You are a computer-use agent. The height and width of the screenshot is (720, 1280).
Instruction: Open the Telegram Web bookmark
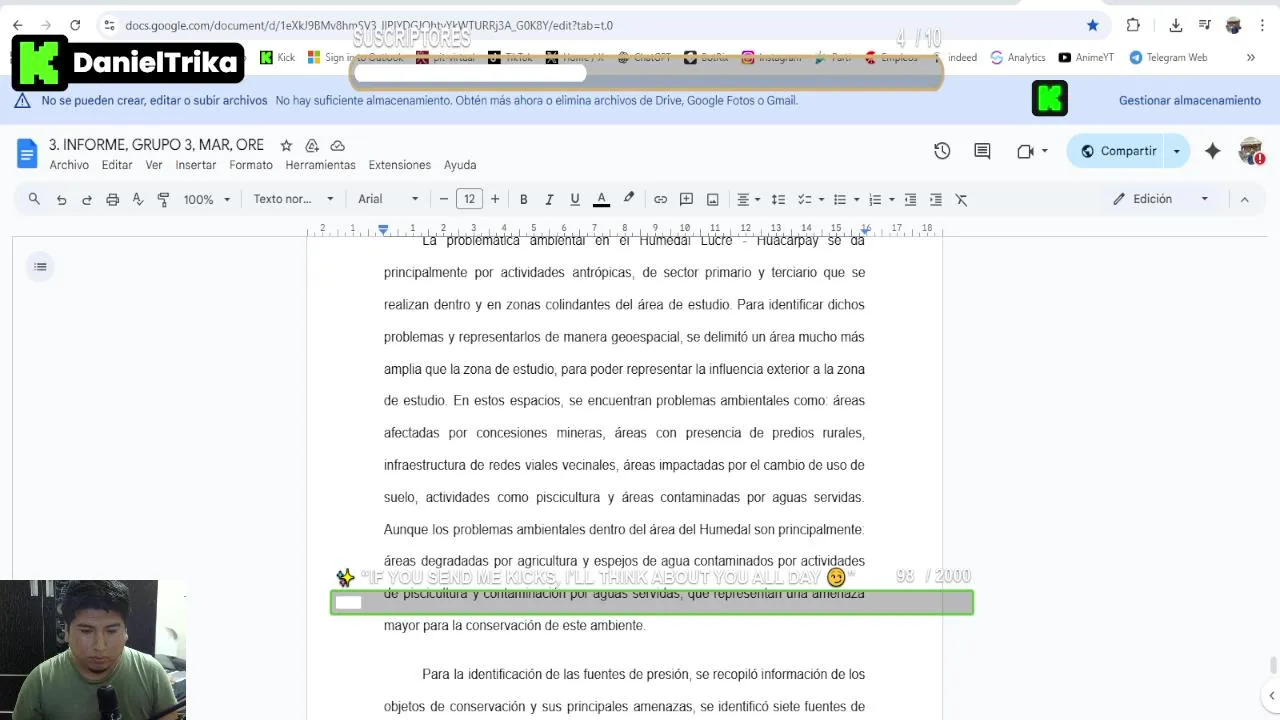tap(1168, 57)
